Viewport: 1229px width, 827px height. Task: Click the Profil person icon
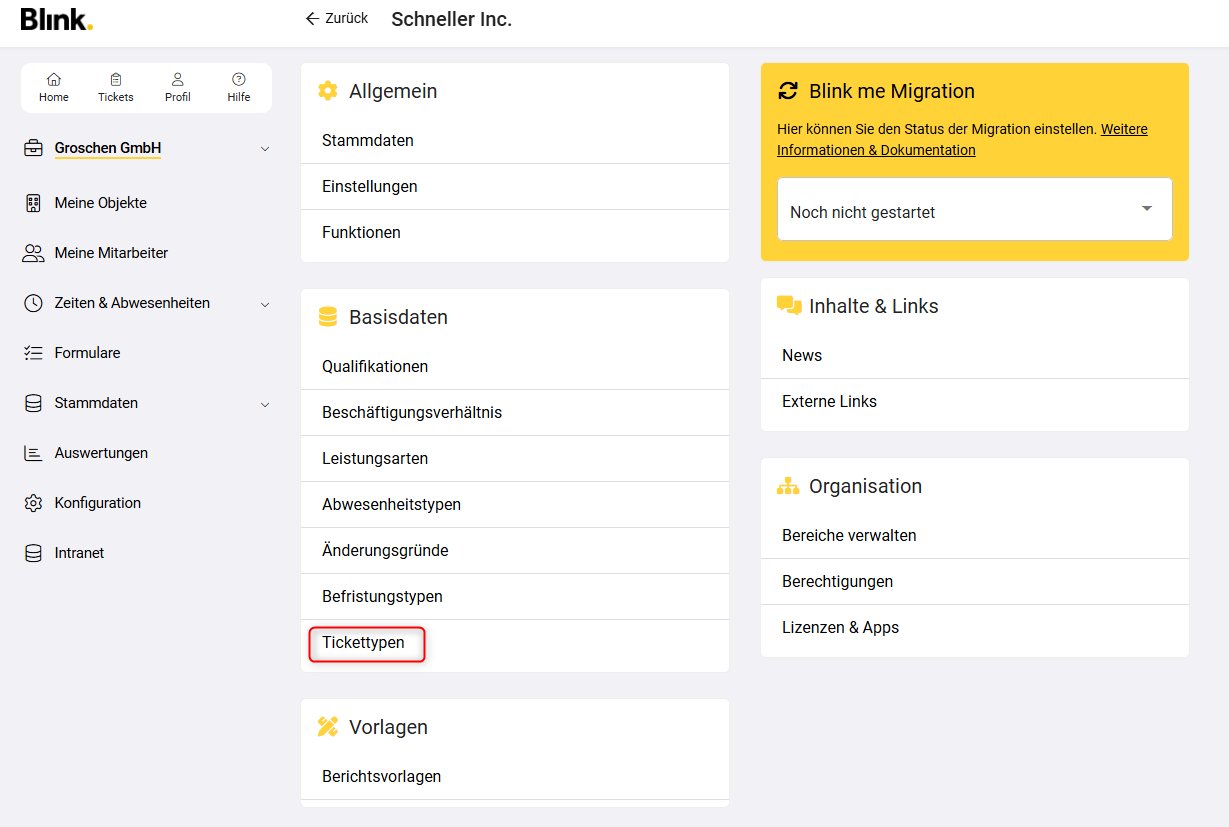click(178, 80)
